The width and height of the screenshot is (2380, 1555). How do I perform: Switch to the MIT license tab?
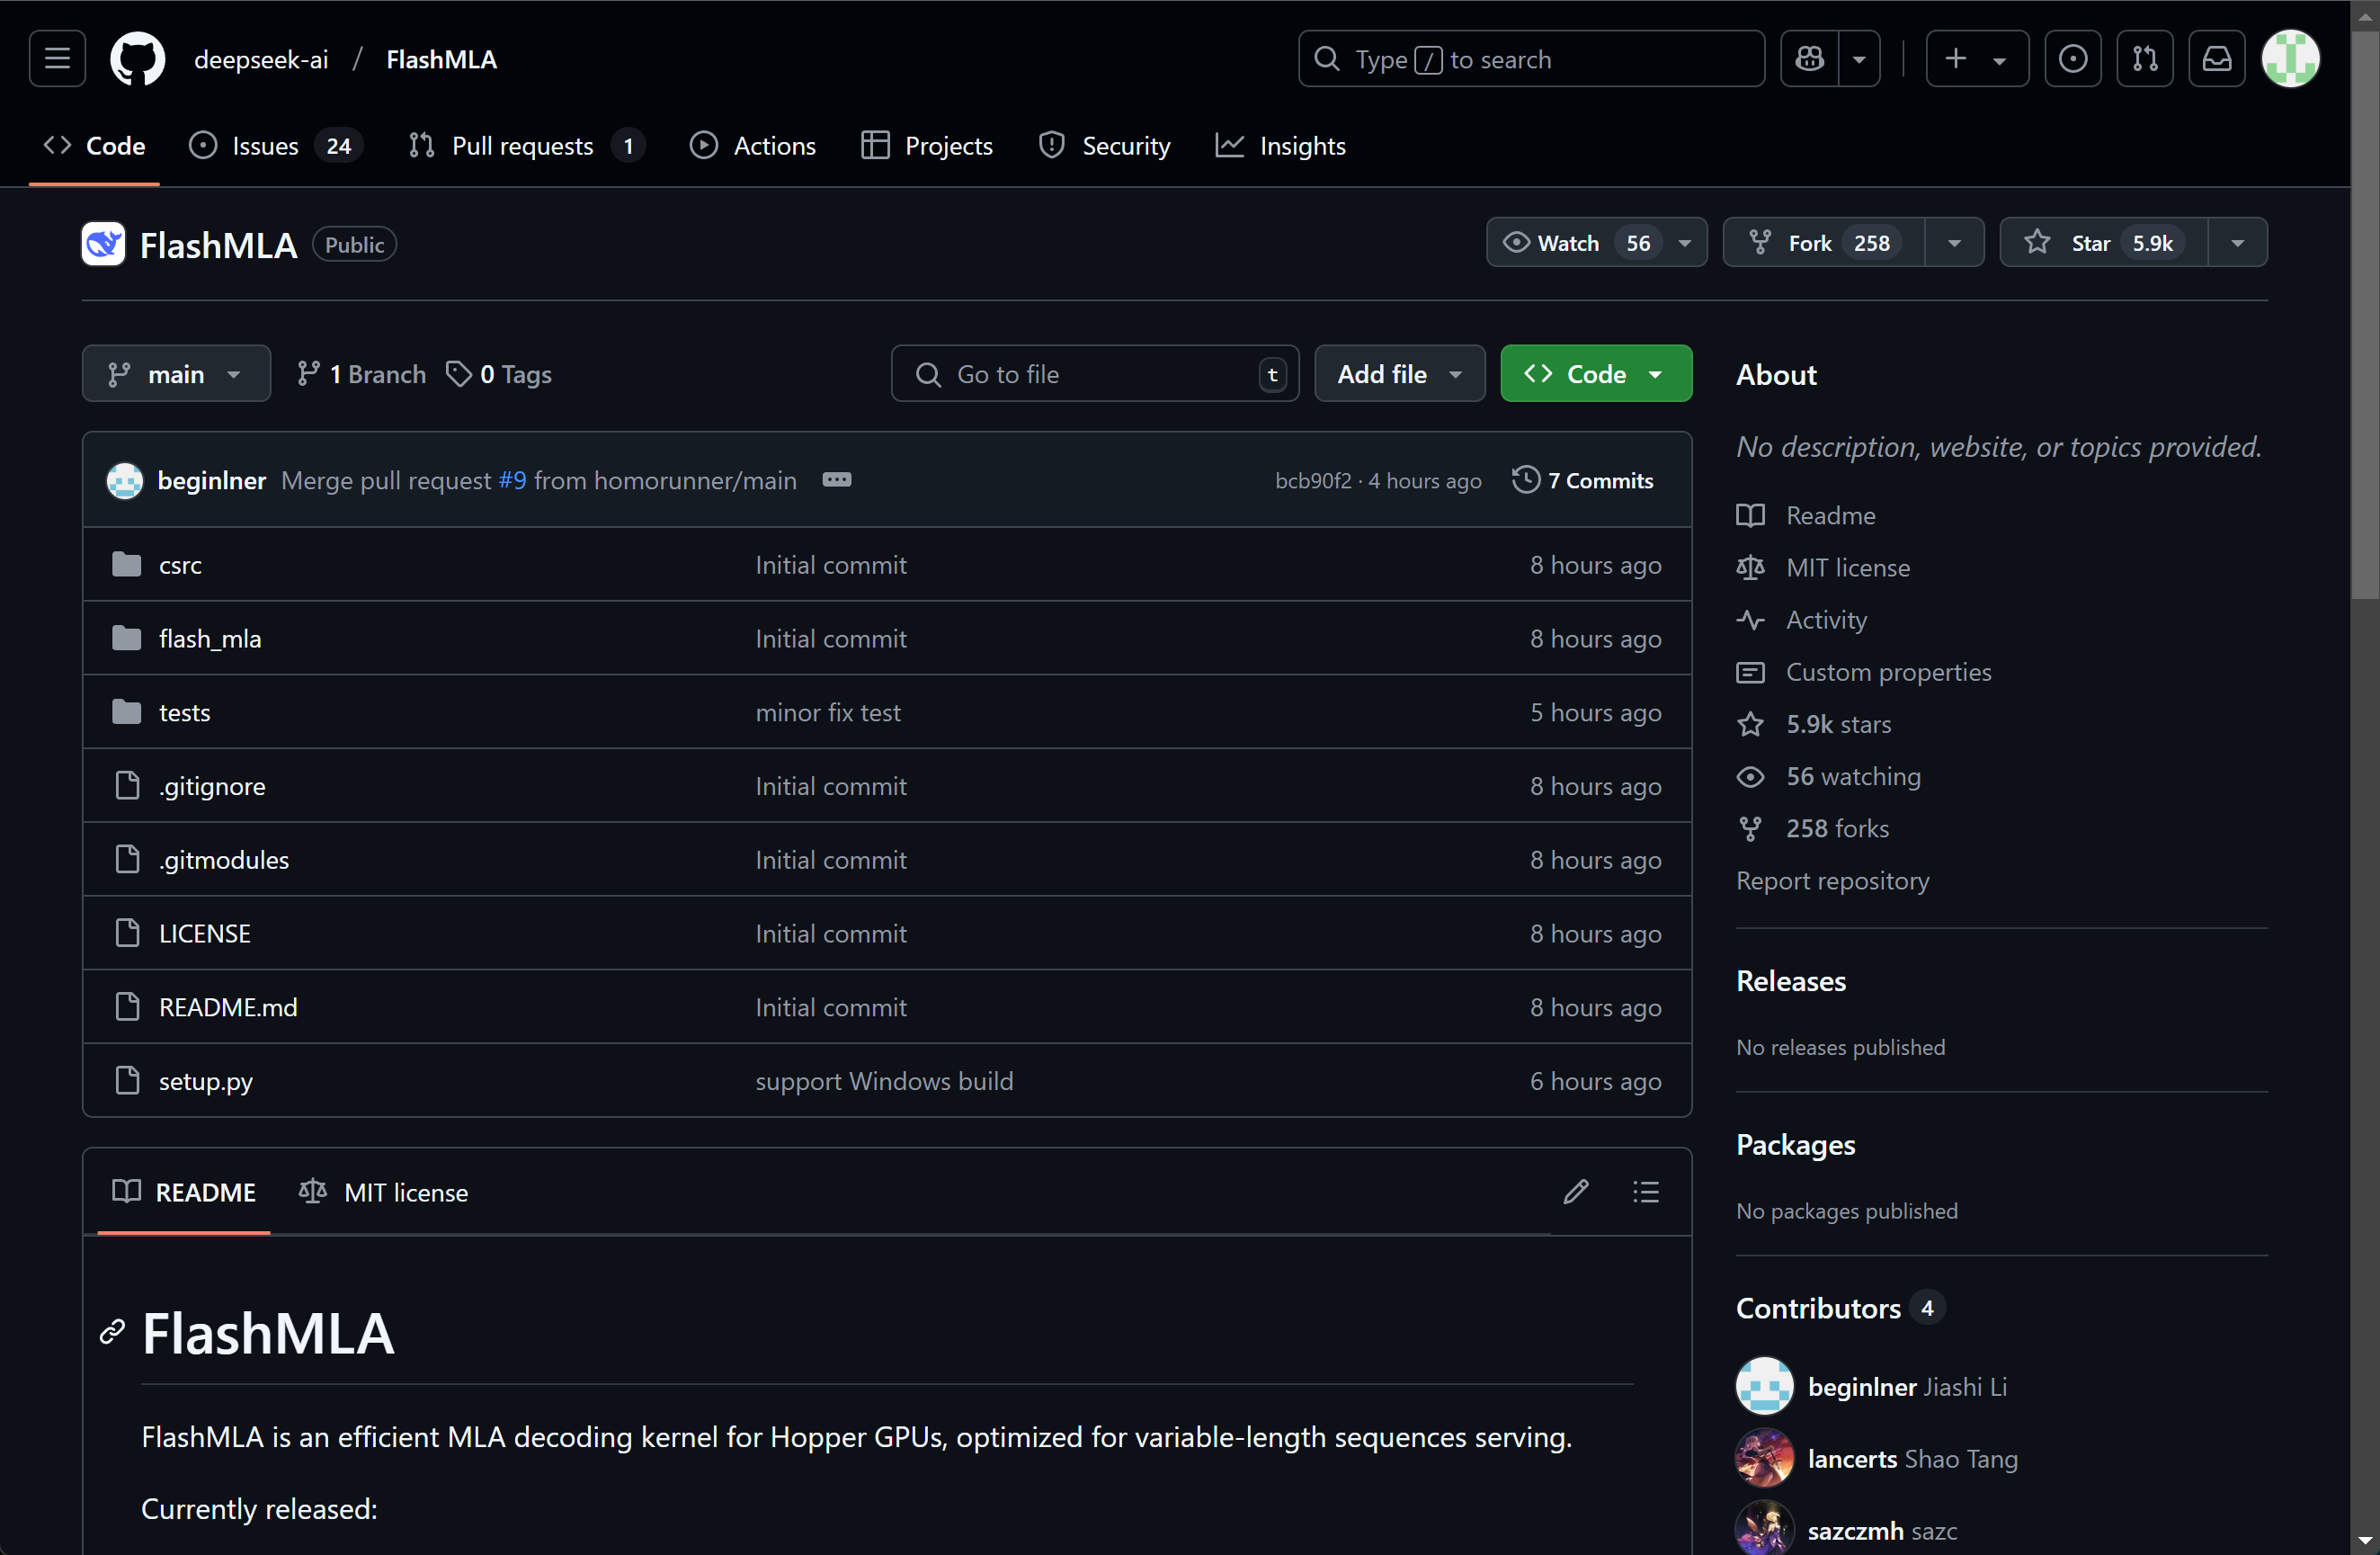pyautogui.click(x=383, y=1192)
